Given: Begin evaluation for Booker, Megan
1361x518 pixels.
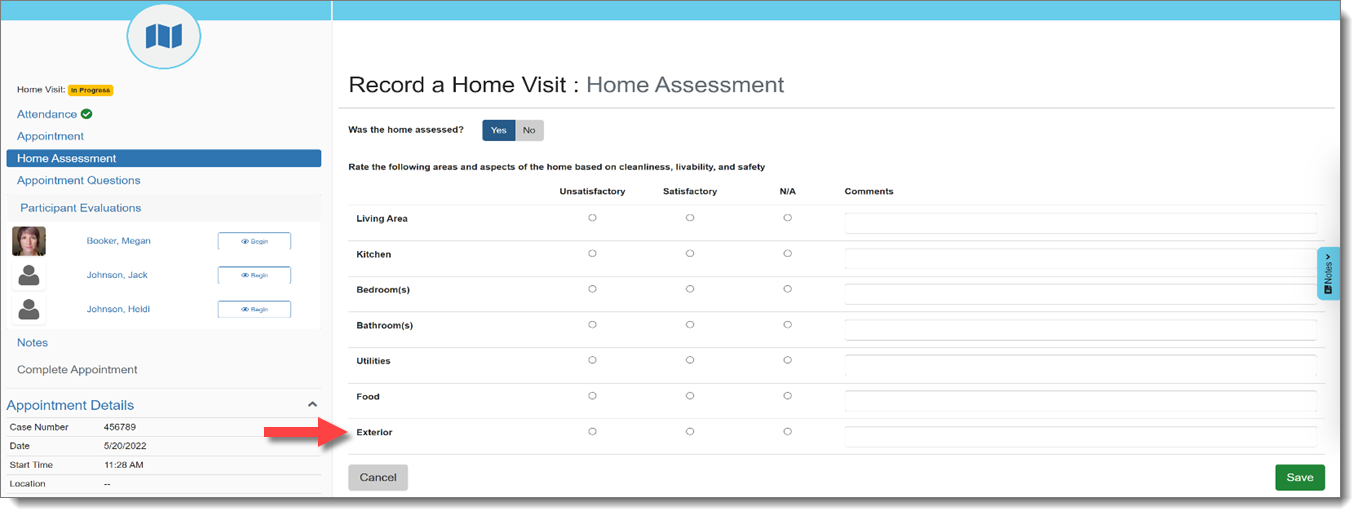Looking at the screenshot, I should [254, 241].
